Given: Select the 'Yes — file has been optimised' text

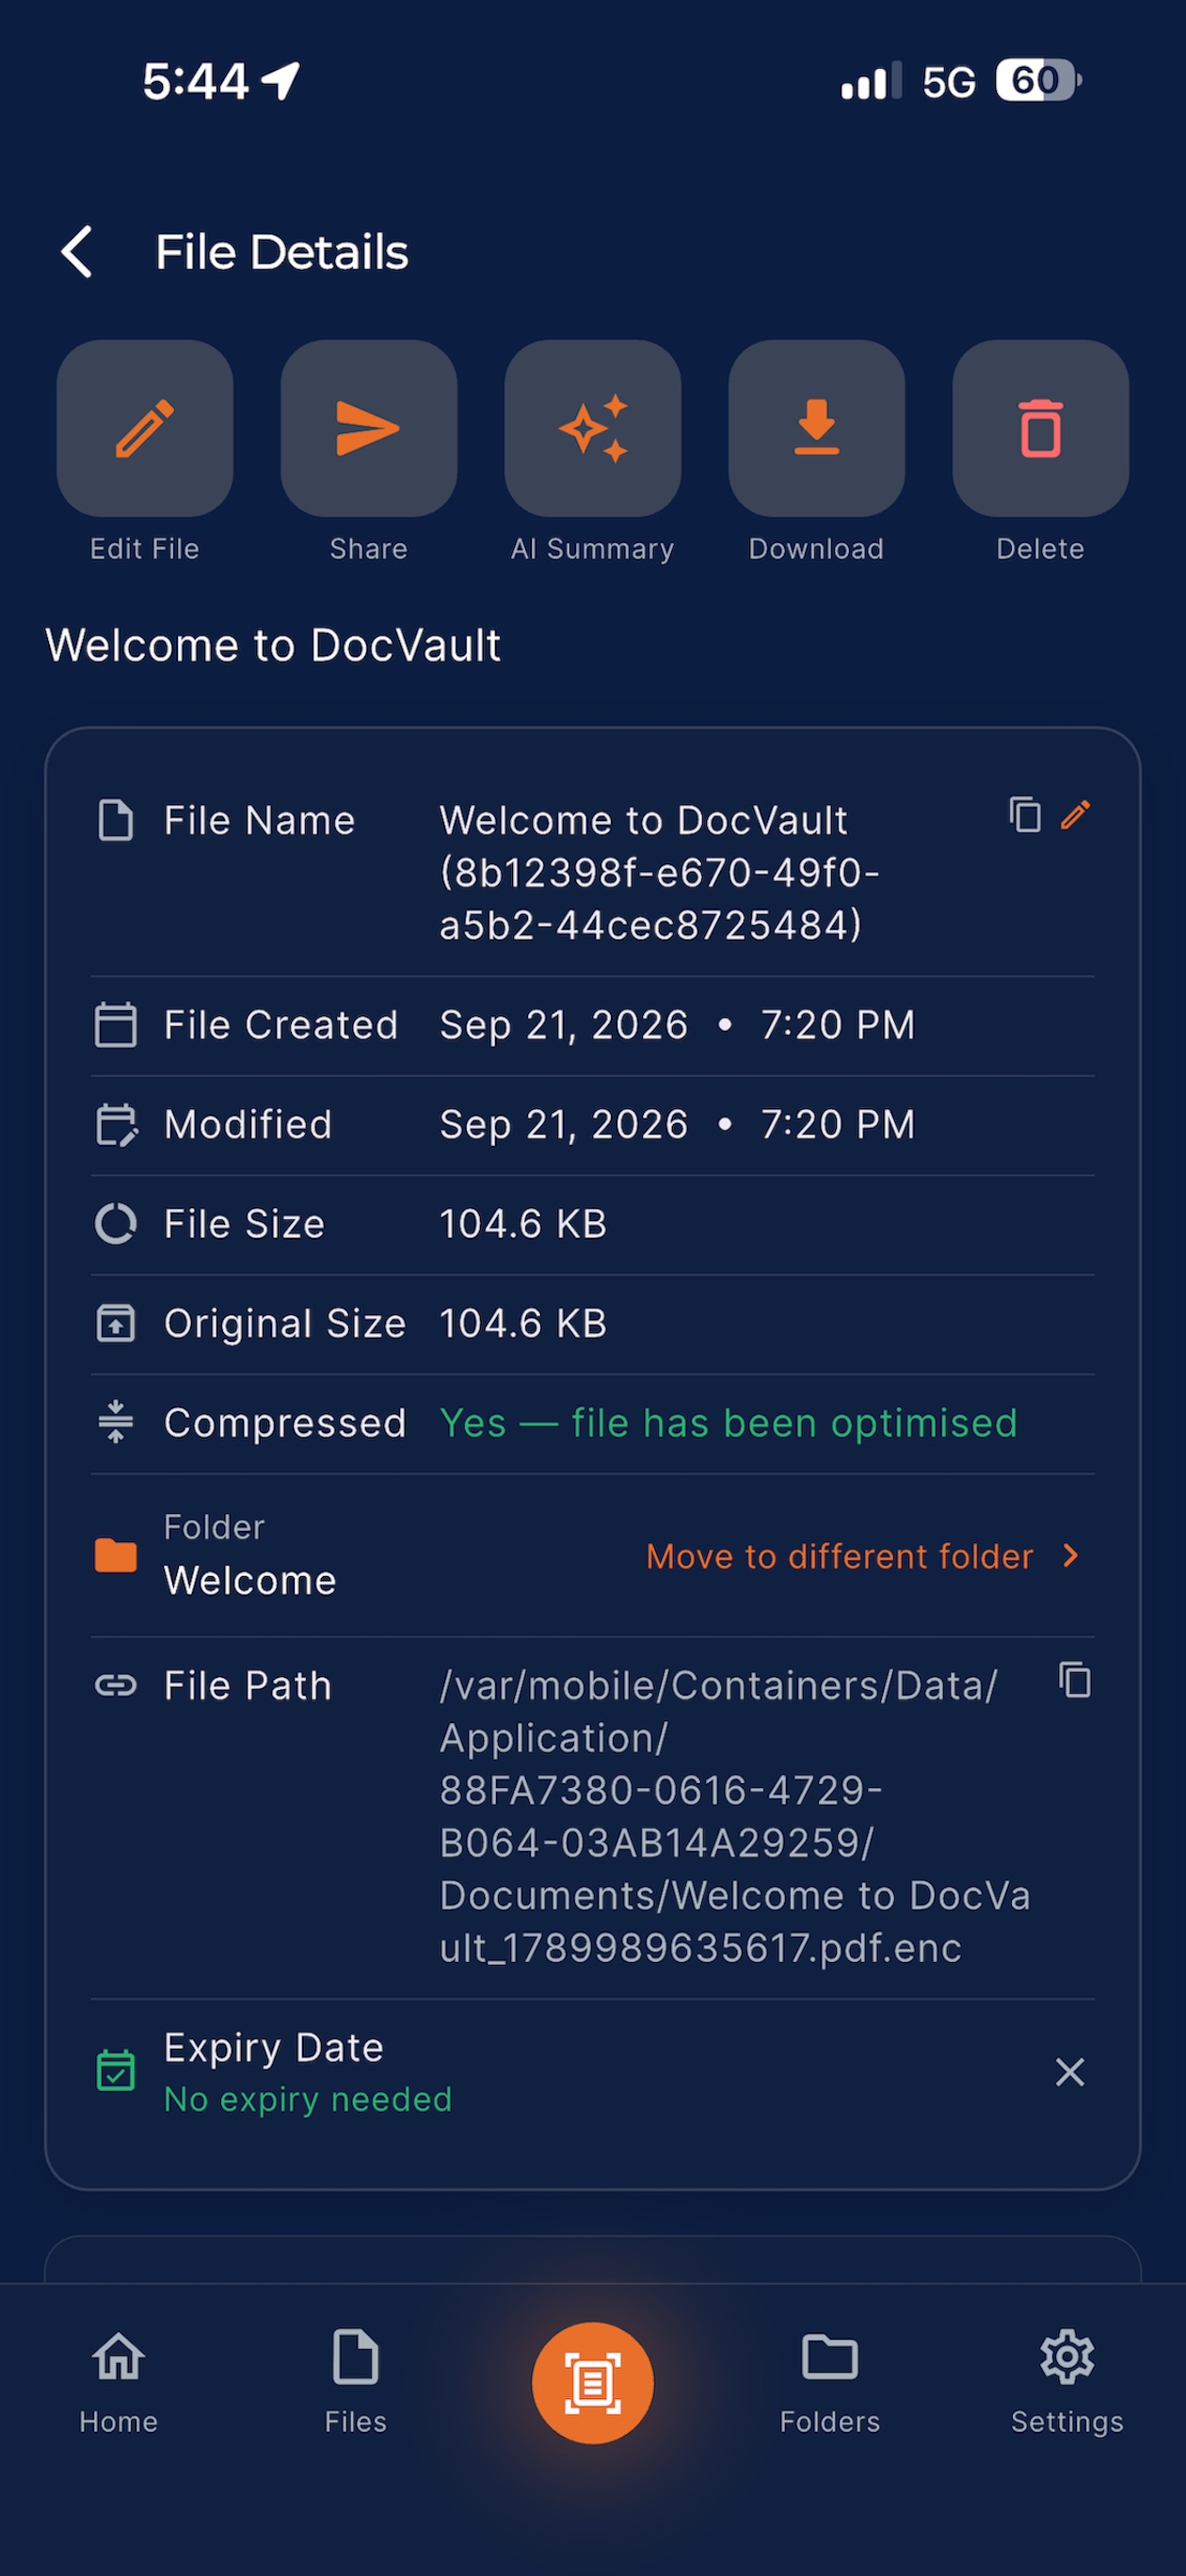Looking at the screenshot, I should (x=729, y=1422).
